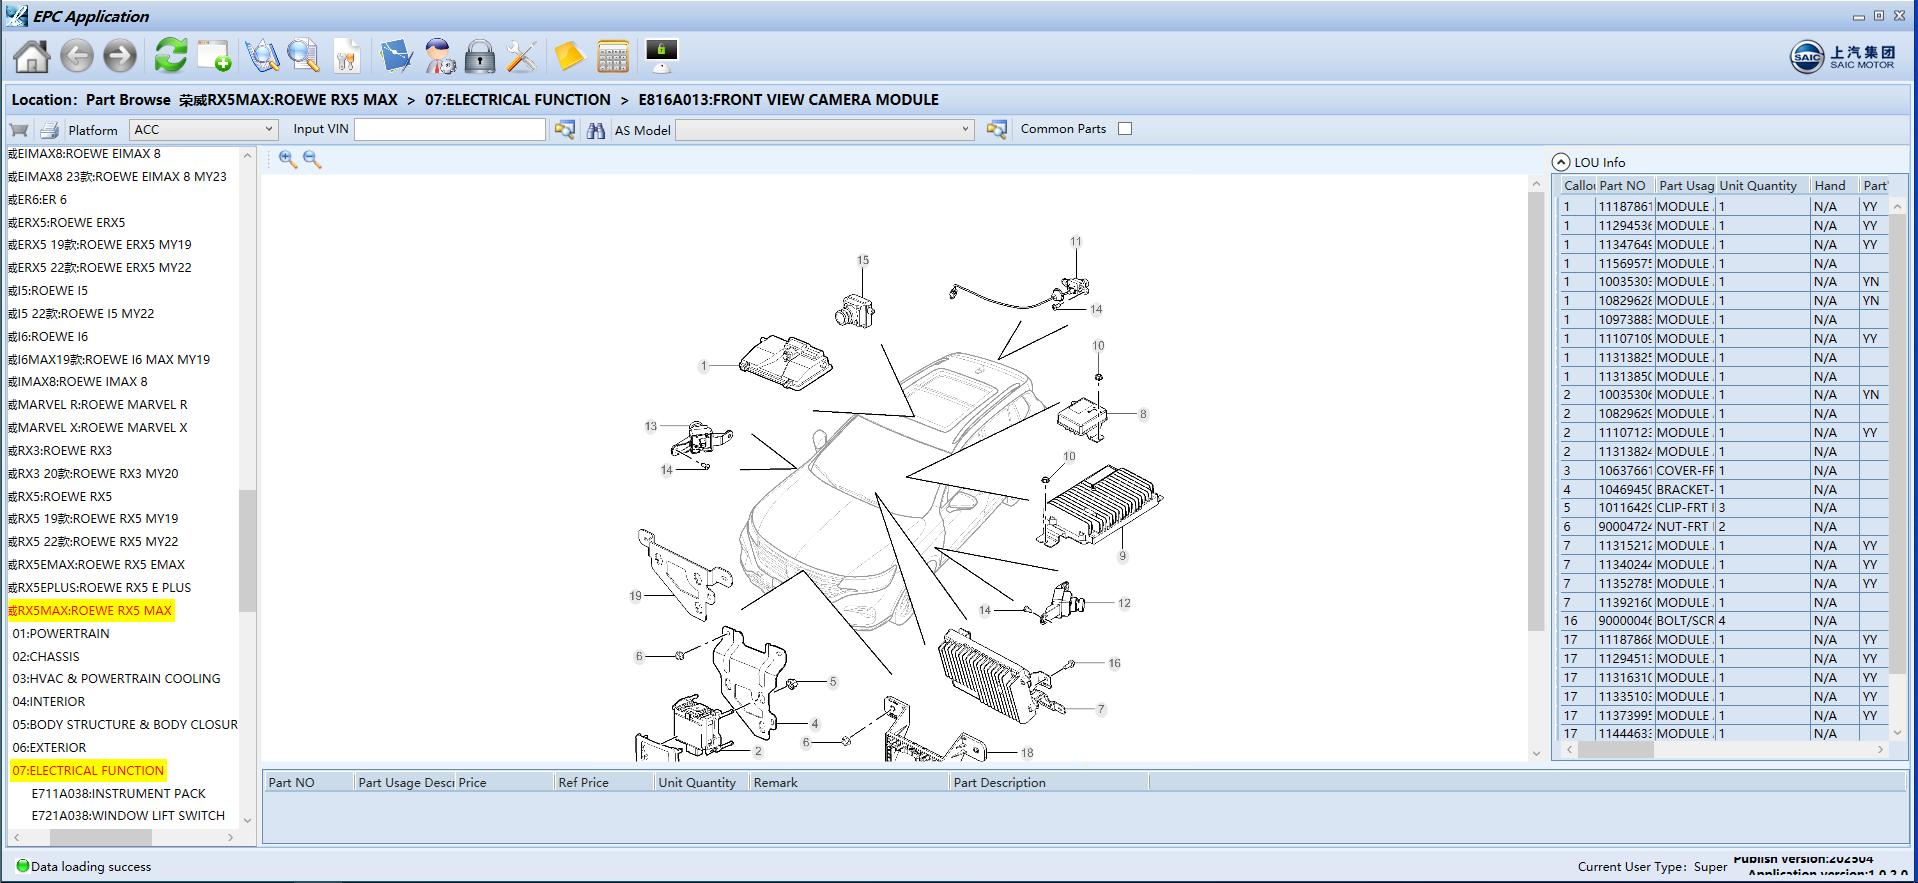1918x883 pixels.
Task: Sort by Hand column in LOU table
Action: click(1834, 185)
